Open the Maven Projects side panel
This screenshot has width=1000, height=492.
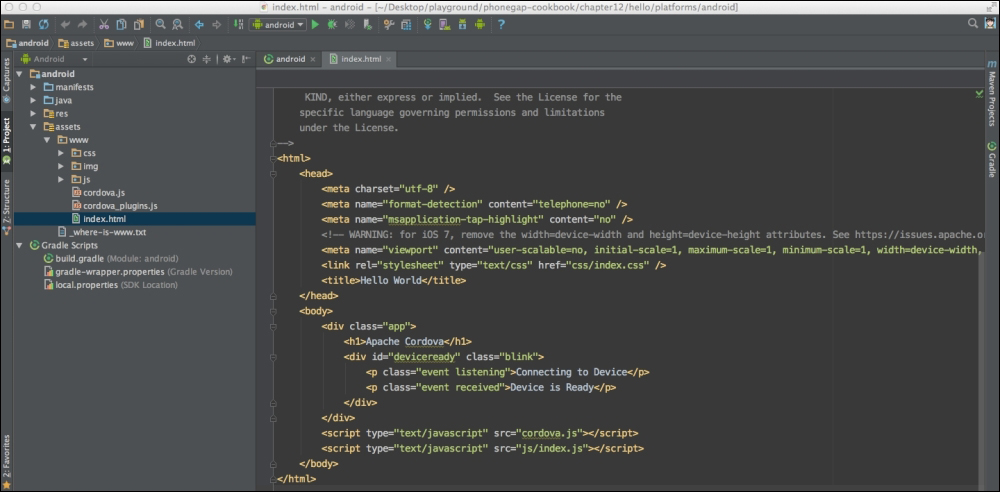click(x=992, y=94)
